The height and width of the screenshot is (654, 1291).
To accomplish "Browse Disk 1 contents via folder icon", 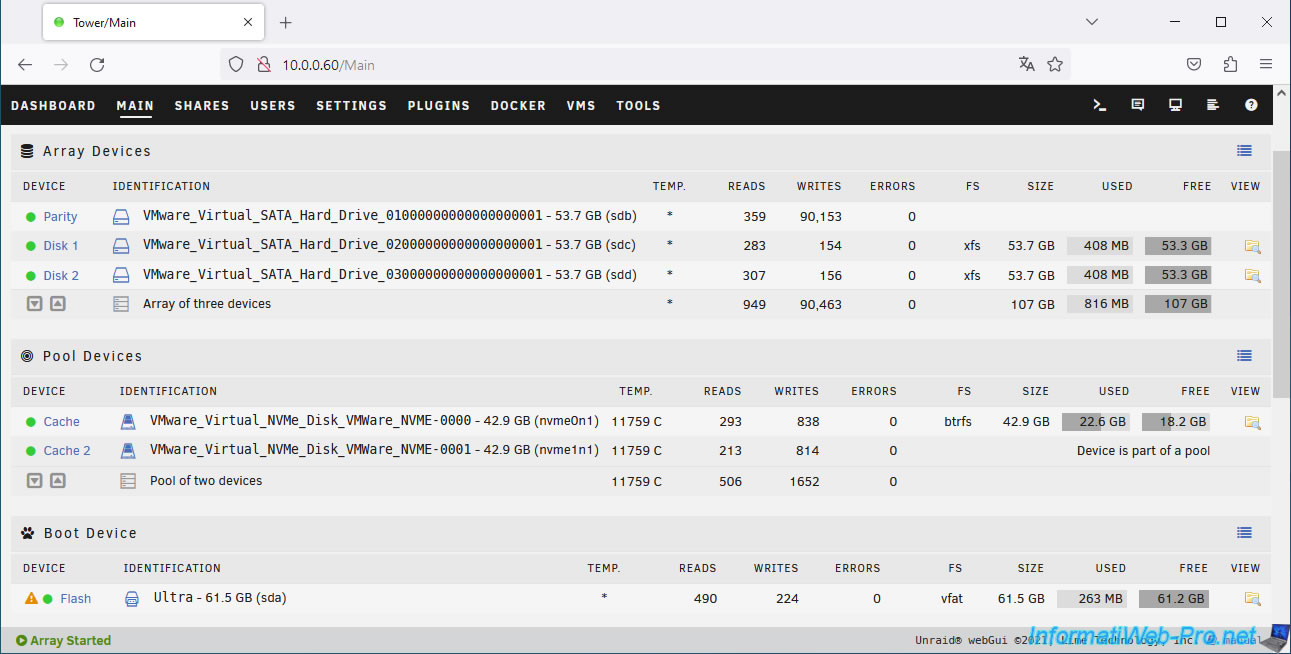I will (x=1252, y=246).
